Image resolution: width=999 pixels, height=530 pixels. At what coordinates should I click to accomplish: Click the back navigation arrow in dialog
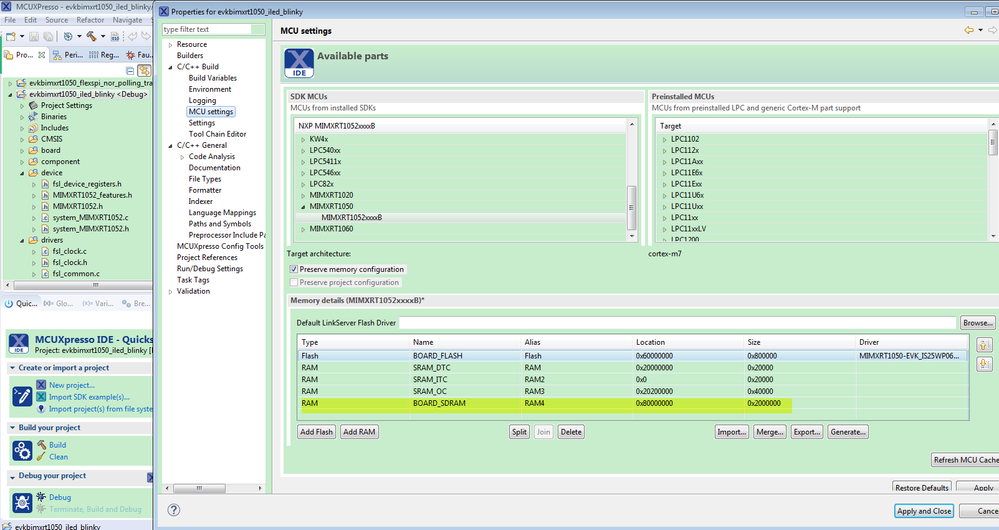pyautogui.click(x=969, y=30)
